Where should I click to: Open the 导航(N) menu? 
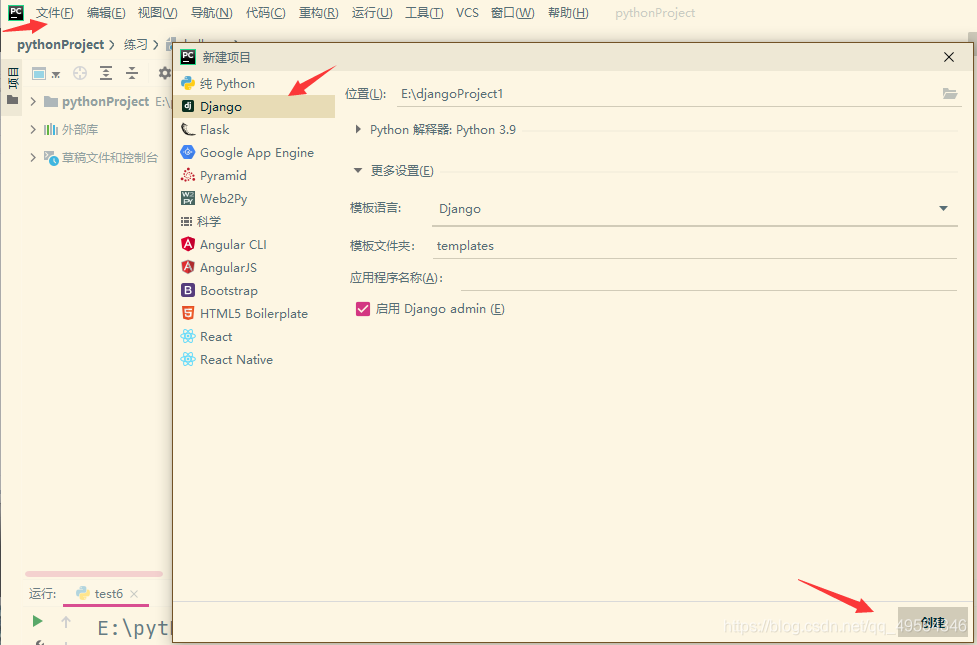[211, 12]
